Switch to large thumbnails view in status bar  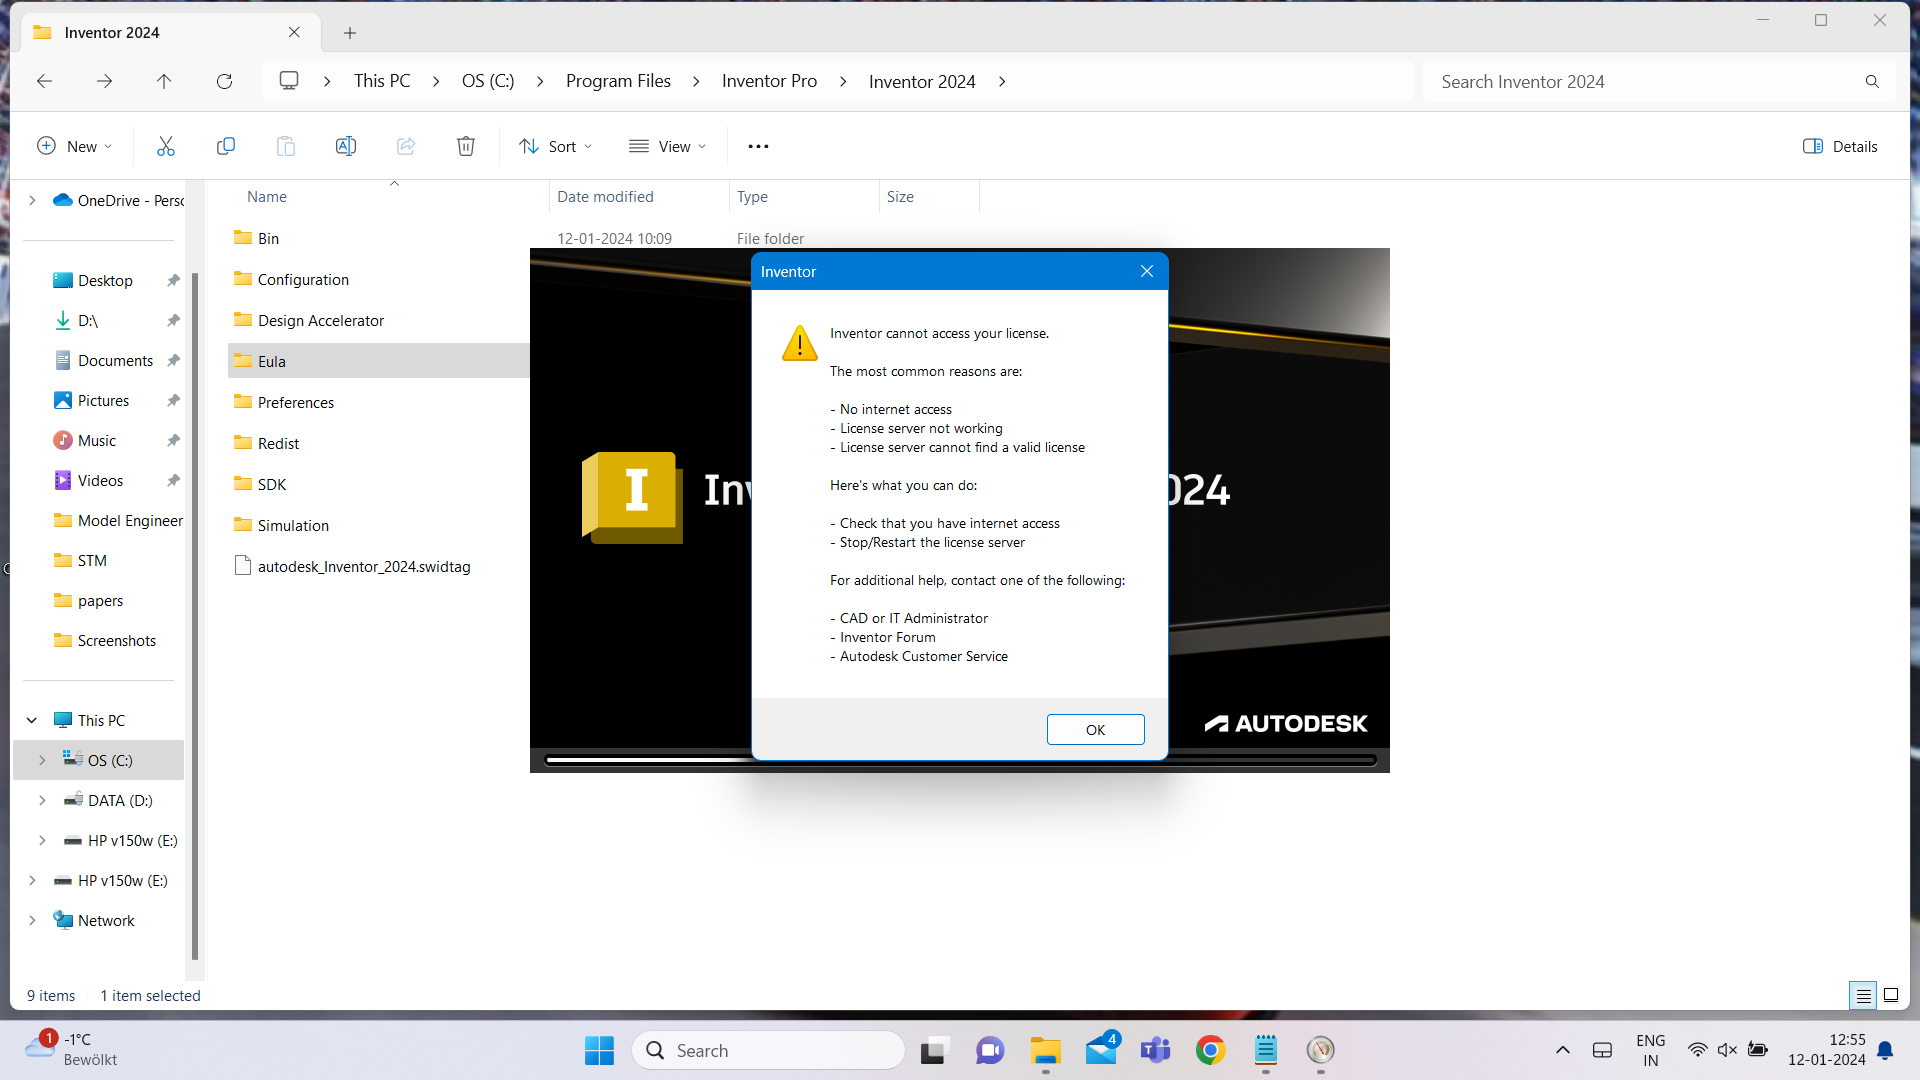[x=1891, y=995]
